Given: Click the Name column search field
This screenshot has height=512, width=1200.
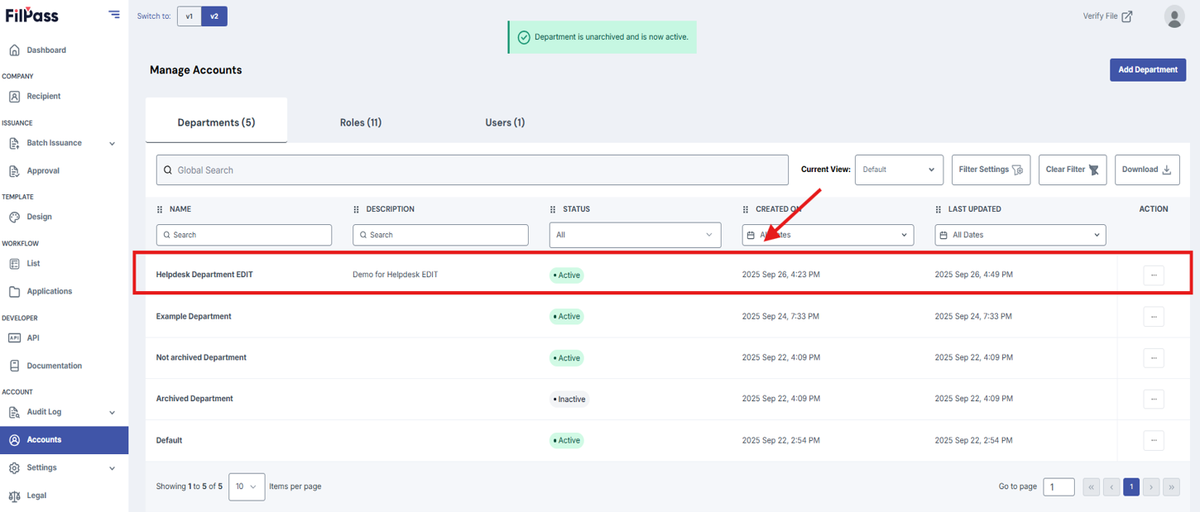Looking at the screenshot, I should 244,235.
